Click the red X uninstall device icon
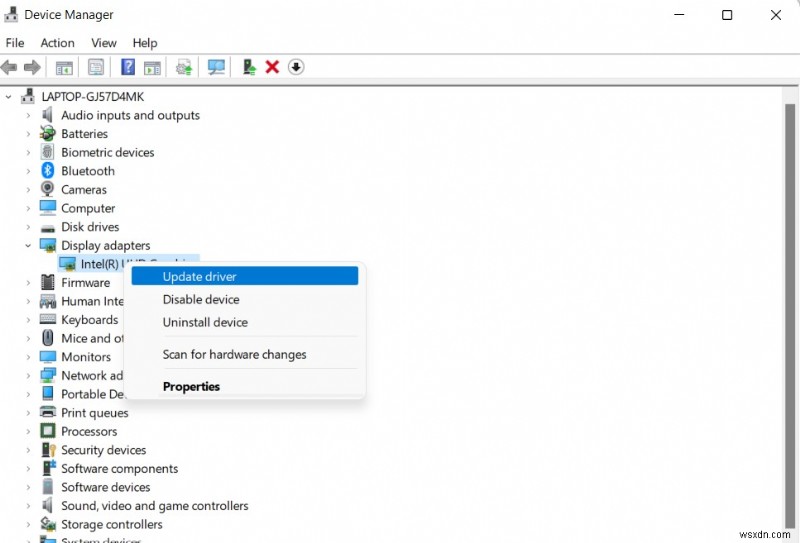 (x=272, y=67)
